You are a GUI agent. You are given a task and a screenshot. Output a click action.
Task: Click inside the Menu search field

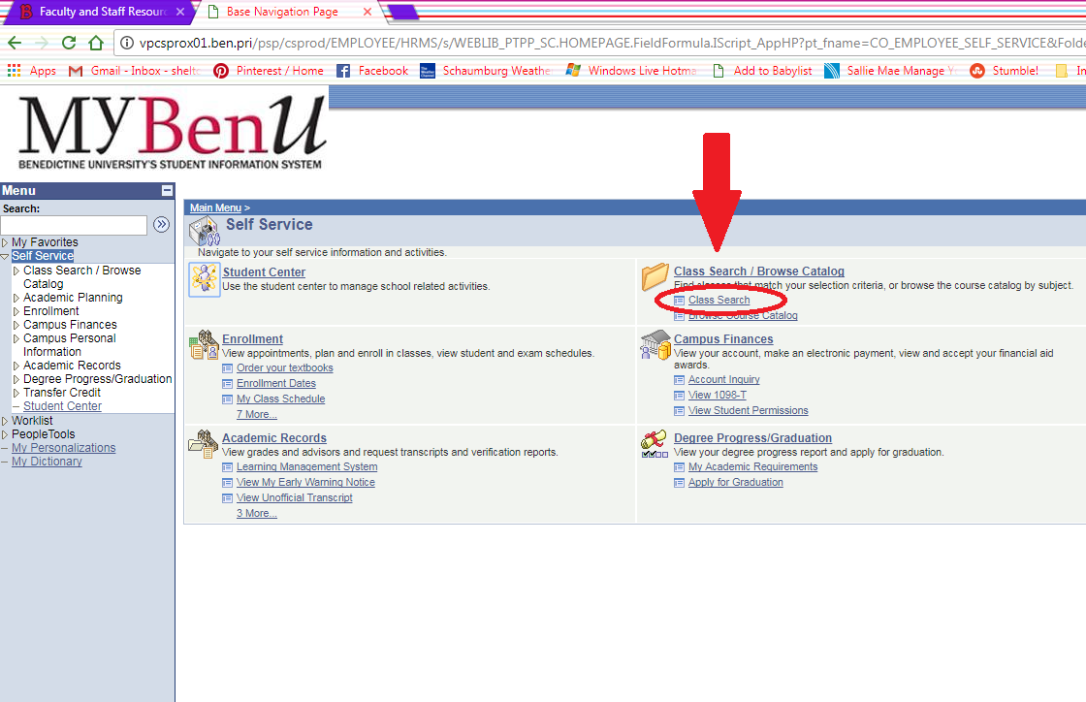pyautogui.click(x=74, y=224)
